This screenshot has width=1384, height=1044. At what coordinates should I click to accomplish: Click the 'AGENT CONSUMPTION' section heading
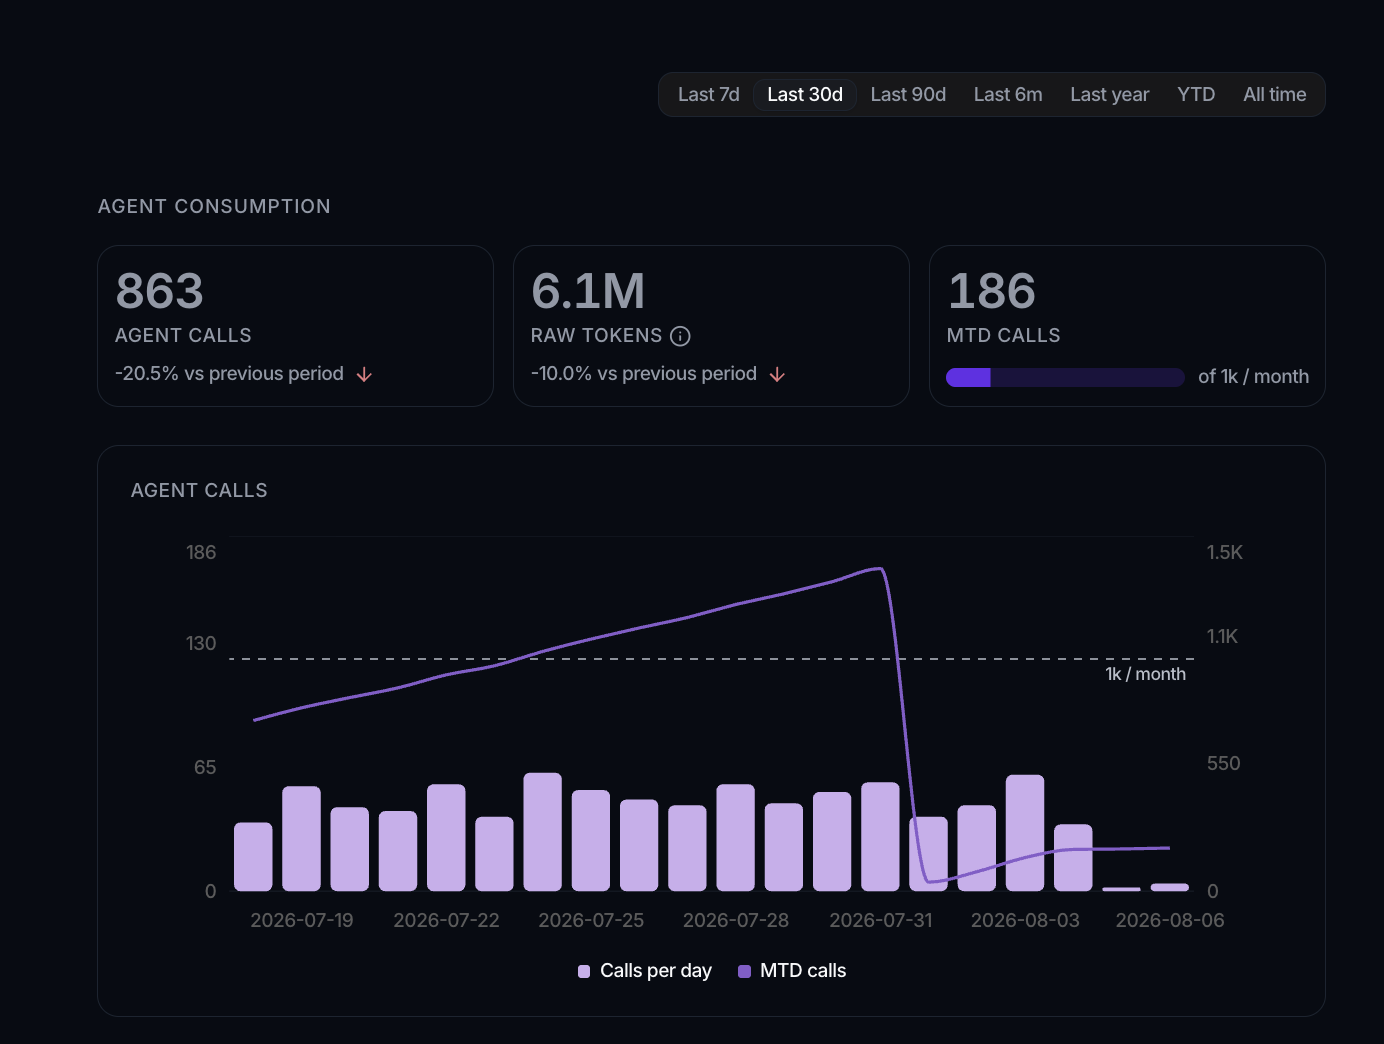tap(214, 206)
